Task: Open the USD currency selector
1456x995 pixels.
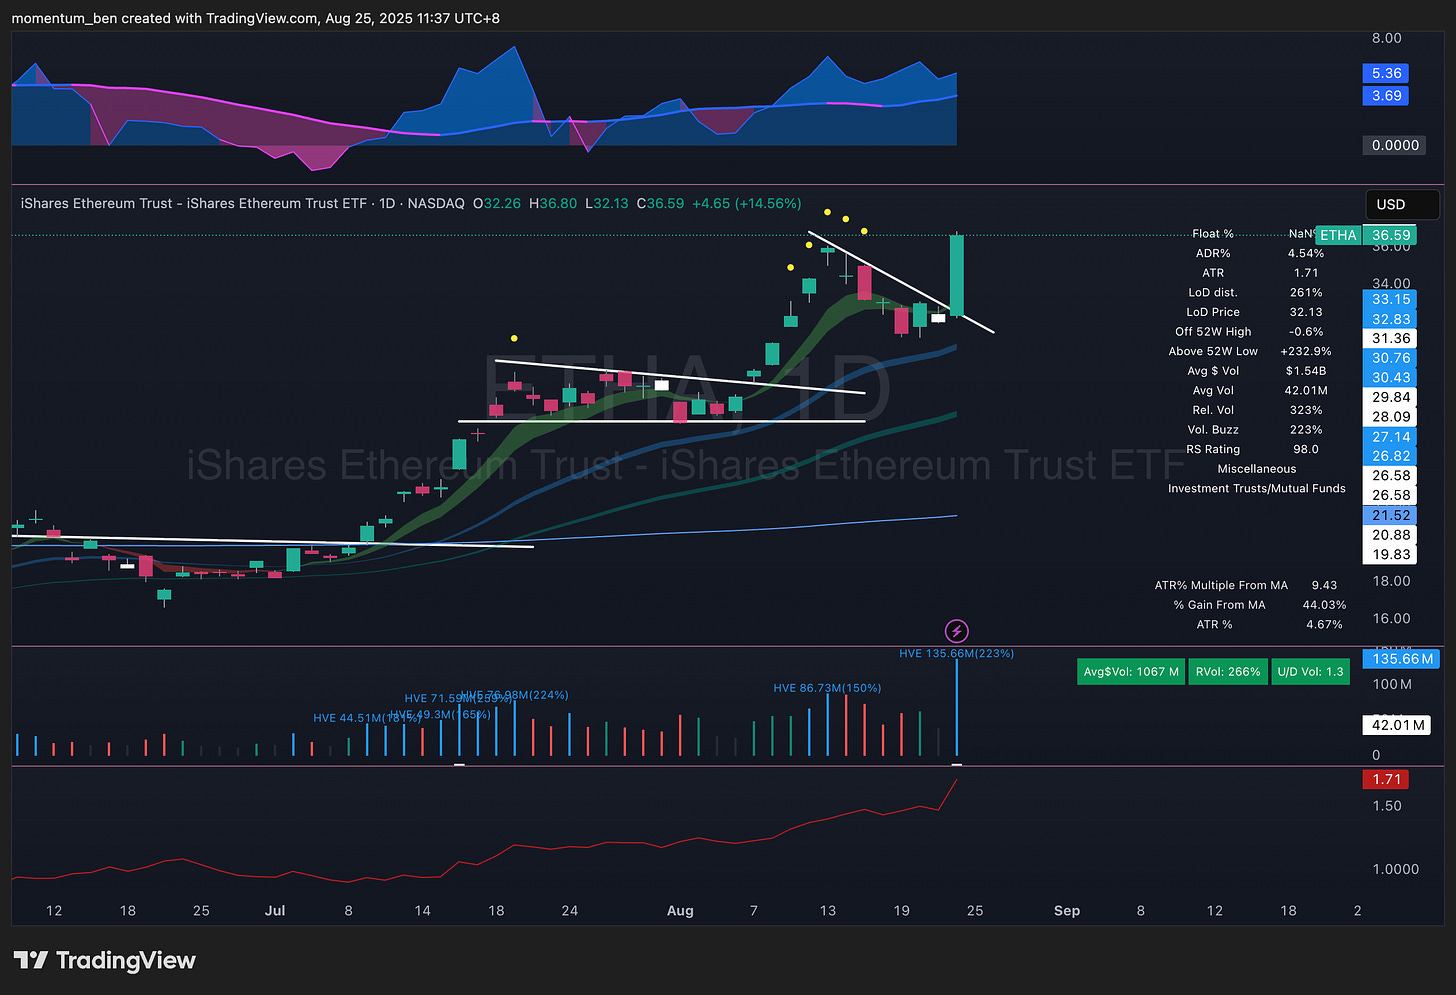Action: [x=1402, y=204]
